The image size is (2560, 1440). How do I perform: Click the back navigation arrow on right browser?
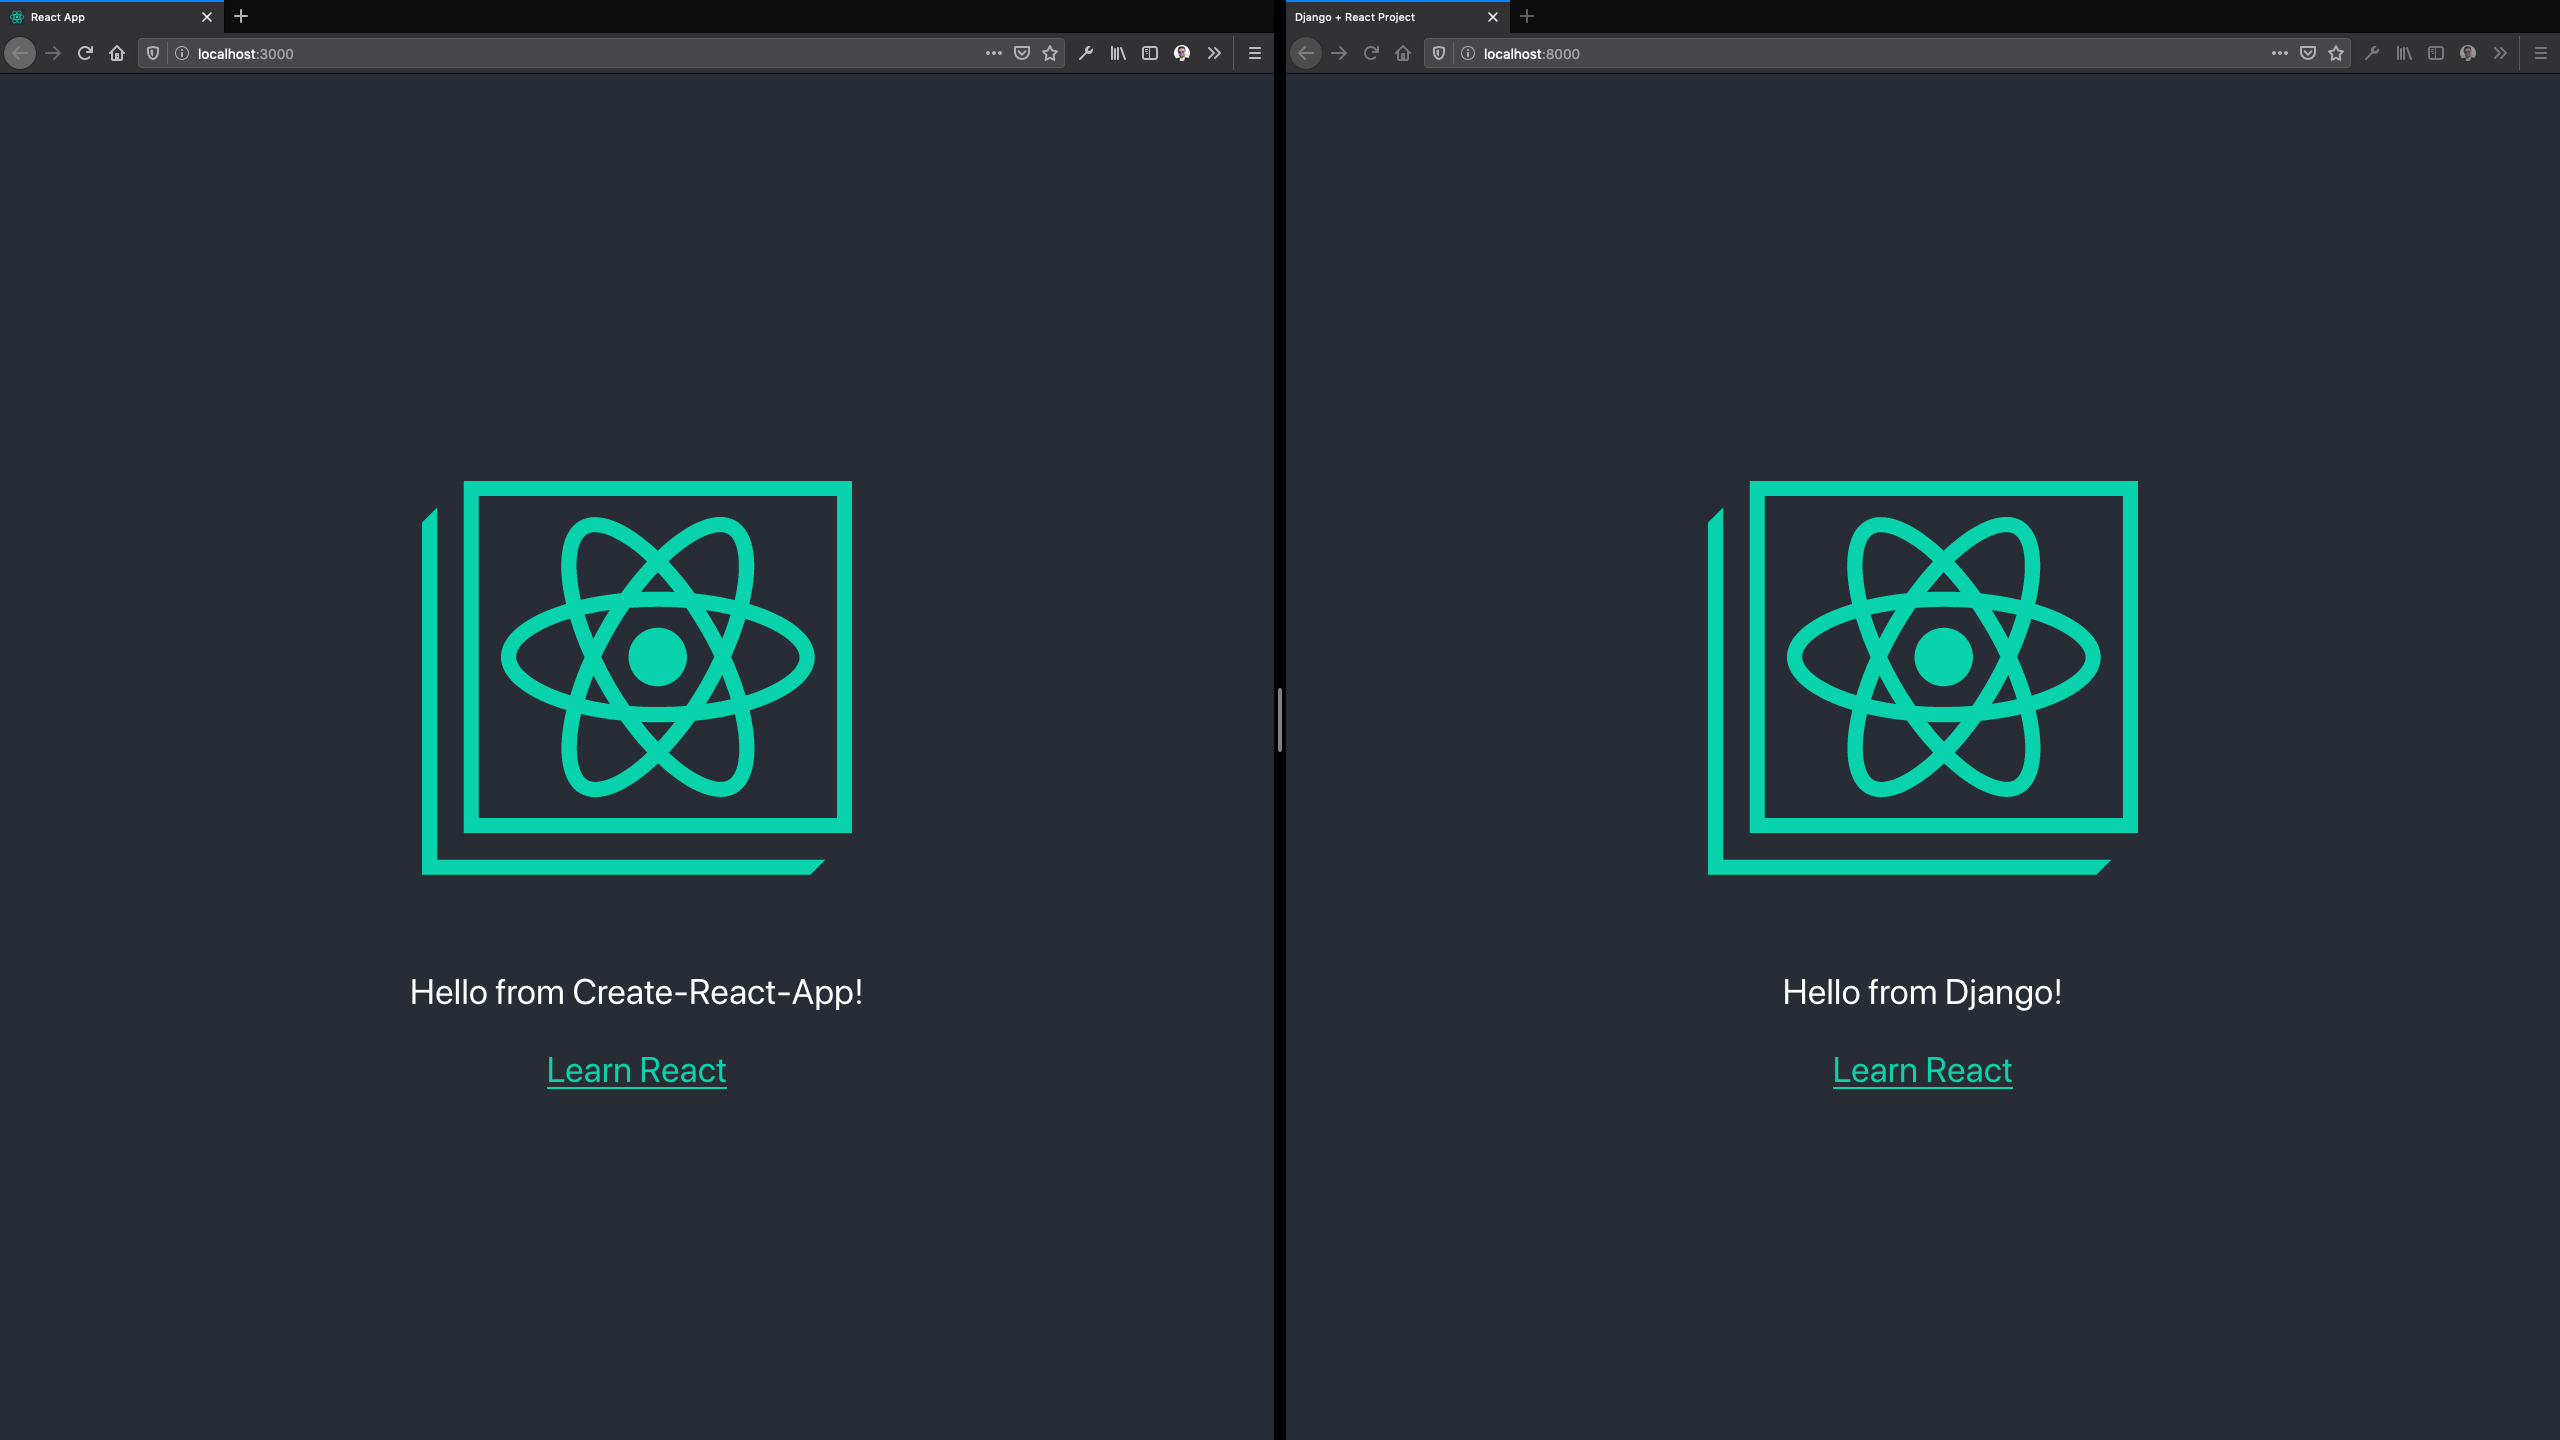(1306, 53)
